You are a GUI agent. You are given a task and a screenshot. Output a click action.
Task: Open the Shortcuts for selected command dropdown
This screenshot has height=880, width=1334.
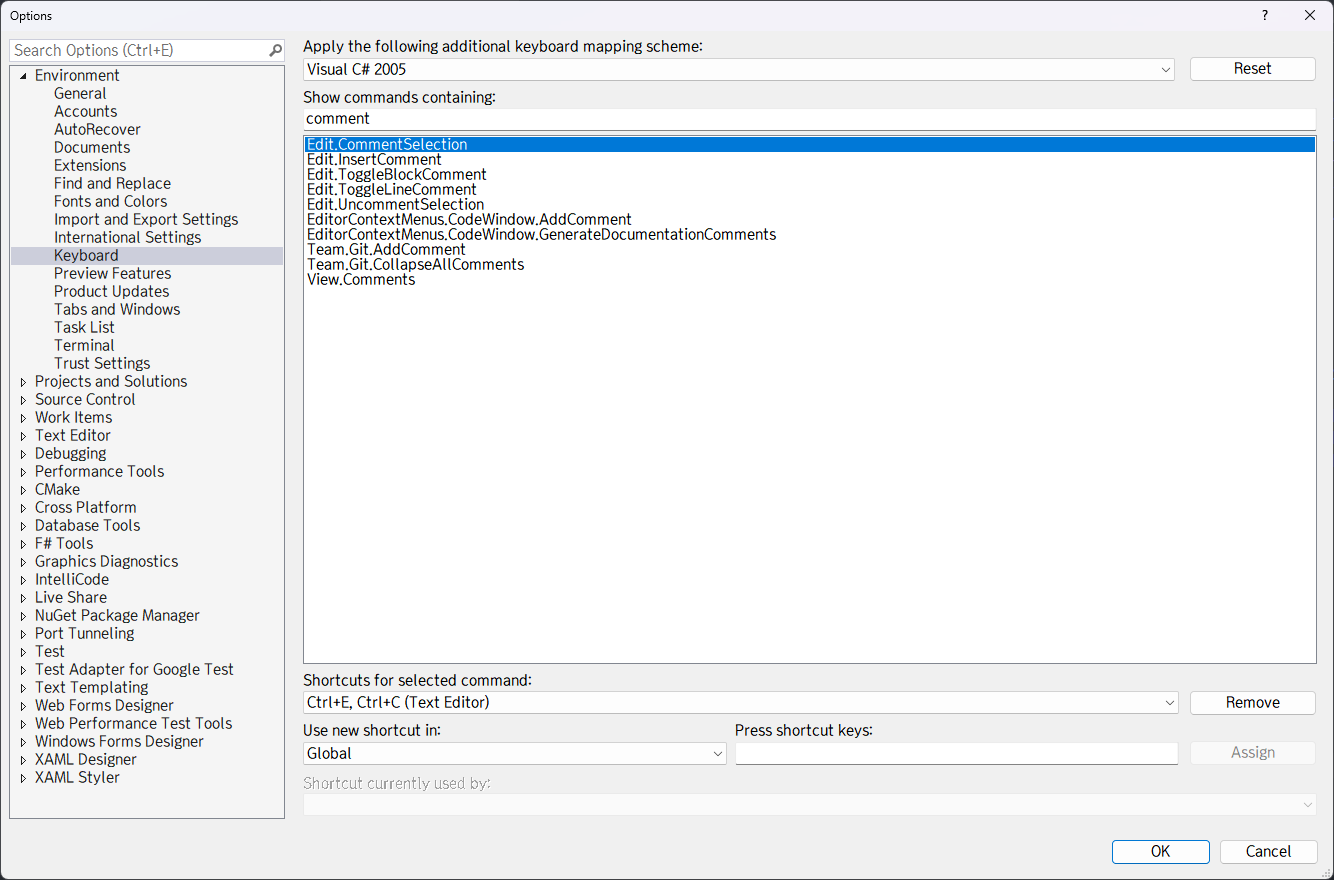(x=1169, y=702)
